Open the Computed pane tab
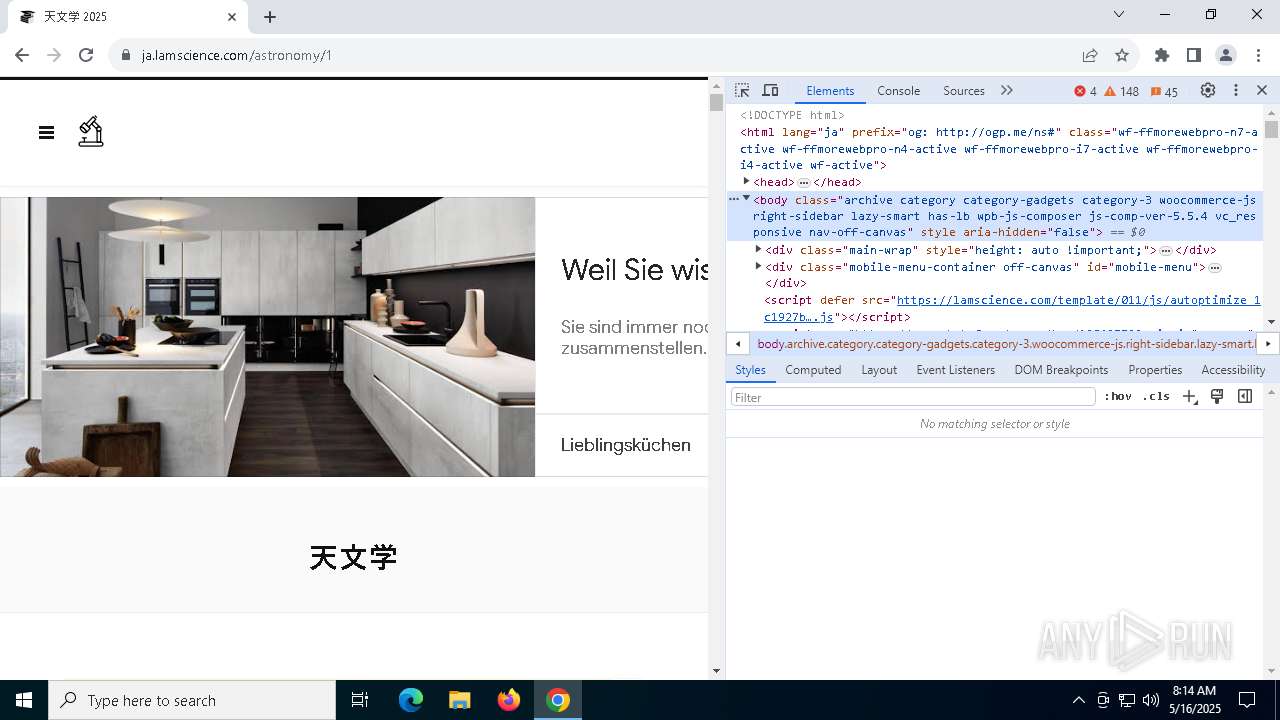Image resolution: width=1280 pixels, height=720 pixels. click(x=813, y=370)
